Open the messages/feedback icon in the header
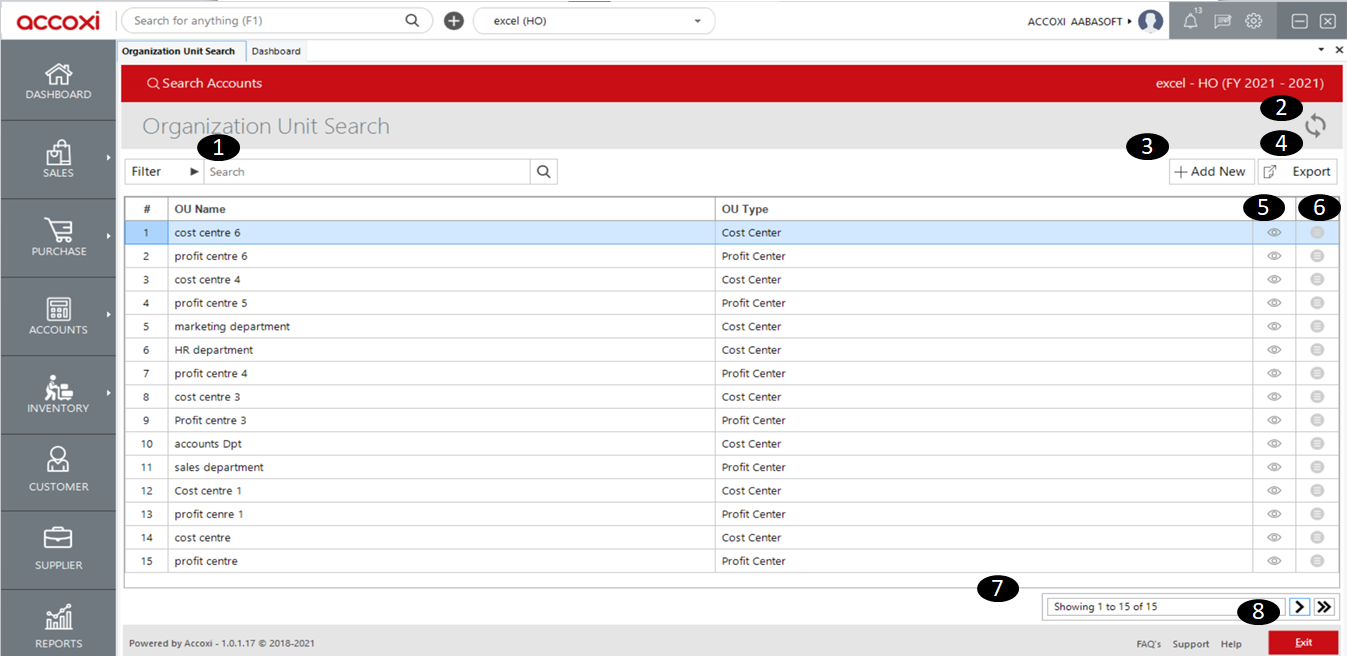 (x=1221, y=20)
